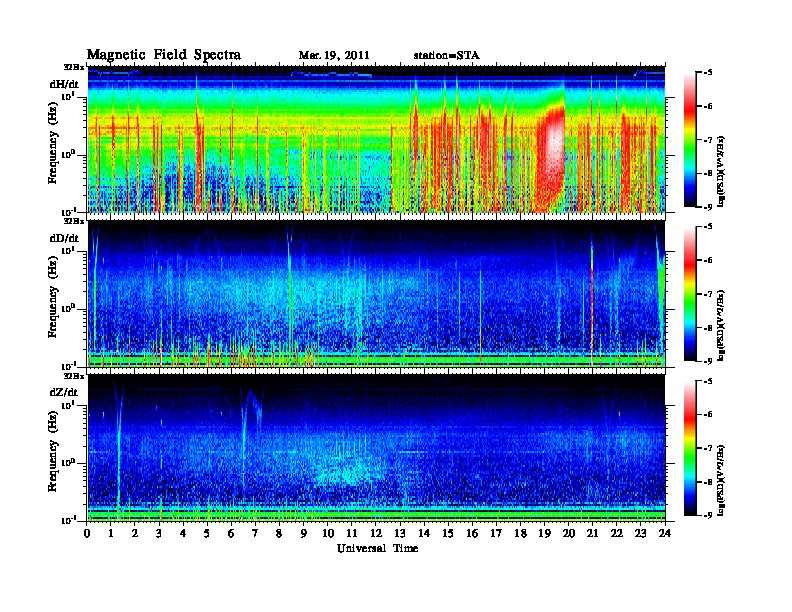Image resolution: width=792 pixels, height=612 pixels.
Task: Click the bottom panel 'Frequency (Hz)' axis label
Action: [52, 451]
